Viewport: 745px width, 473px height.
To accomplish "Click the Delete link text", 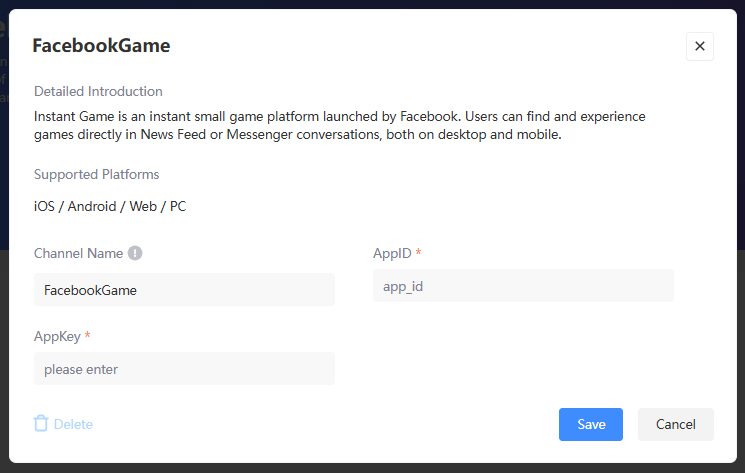I will [x=73, y=424].
